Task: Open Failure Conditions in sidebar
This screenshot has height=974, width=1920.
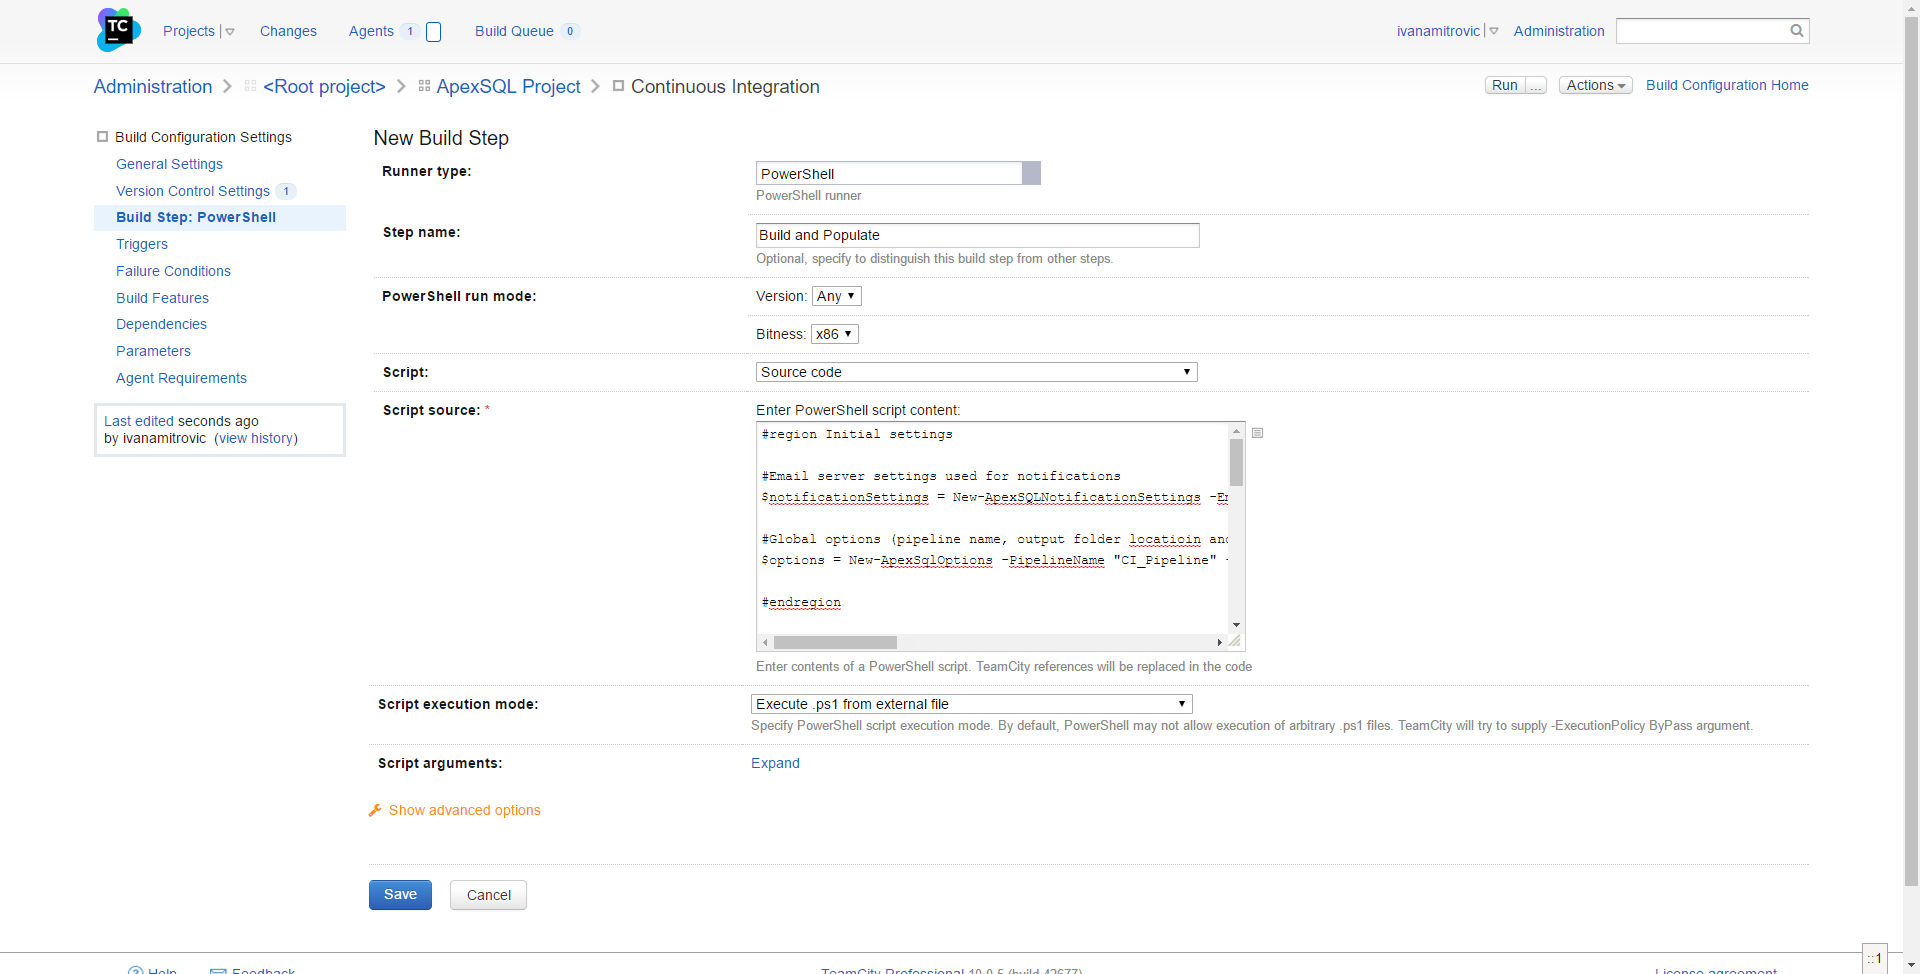Action: 173,271
